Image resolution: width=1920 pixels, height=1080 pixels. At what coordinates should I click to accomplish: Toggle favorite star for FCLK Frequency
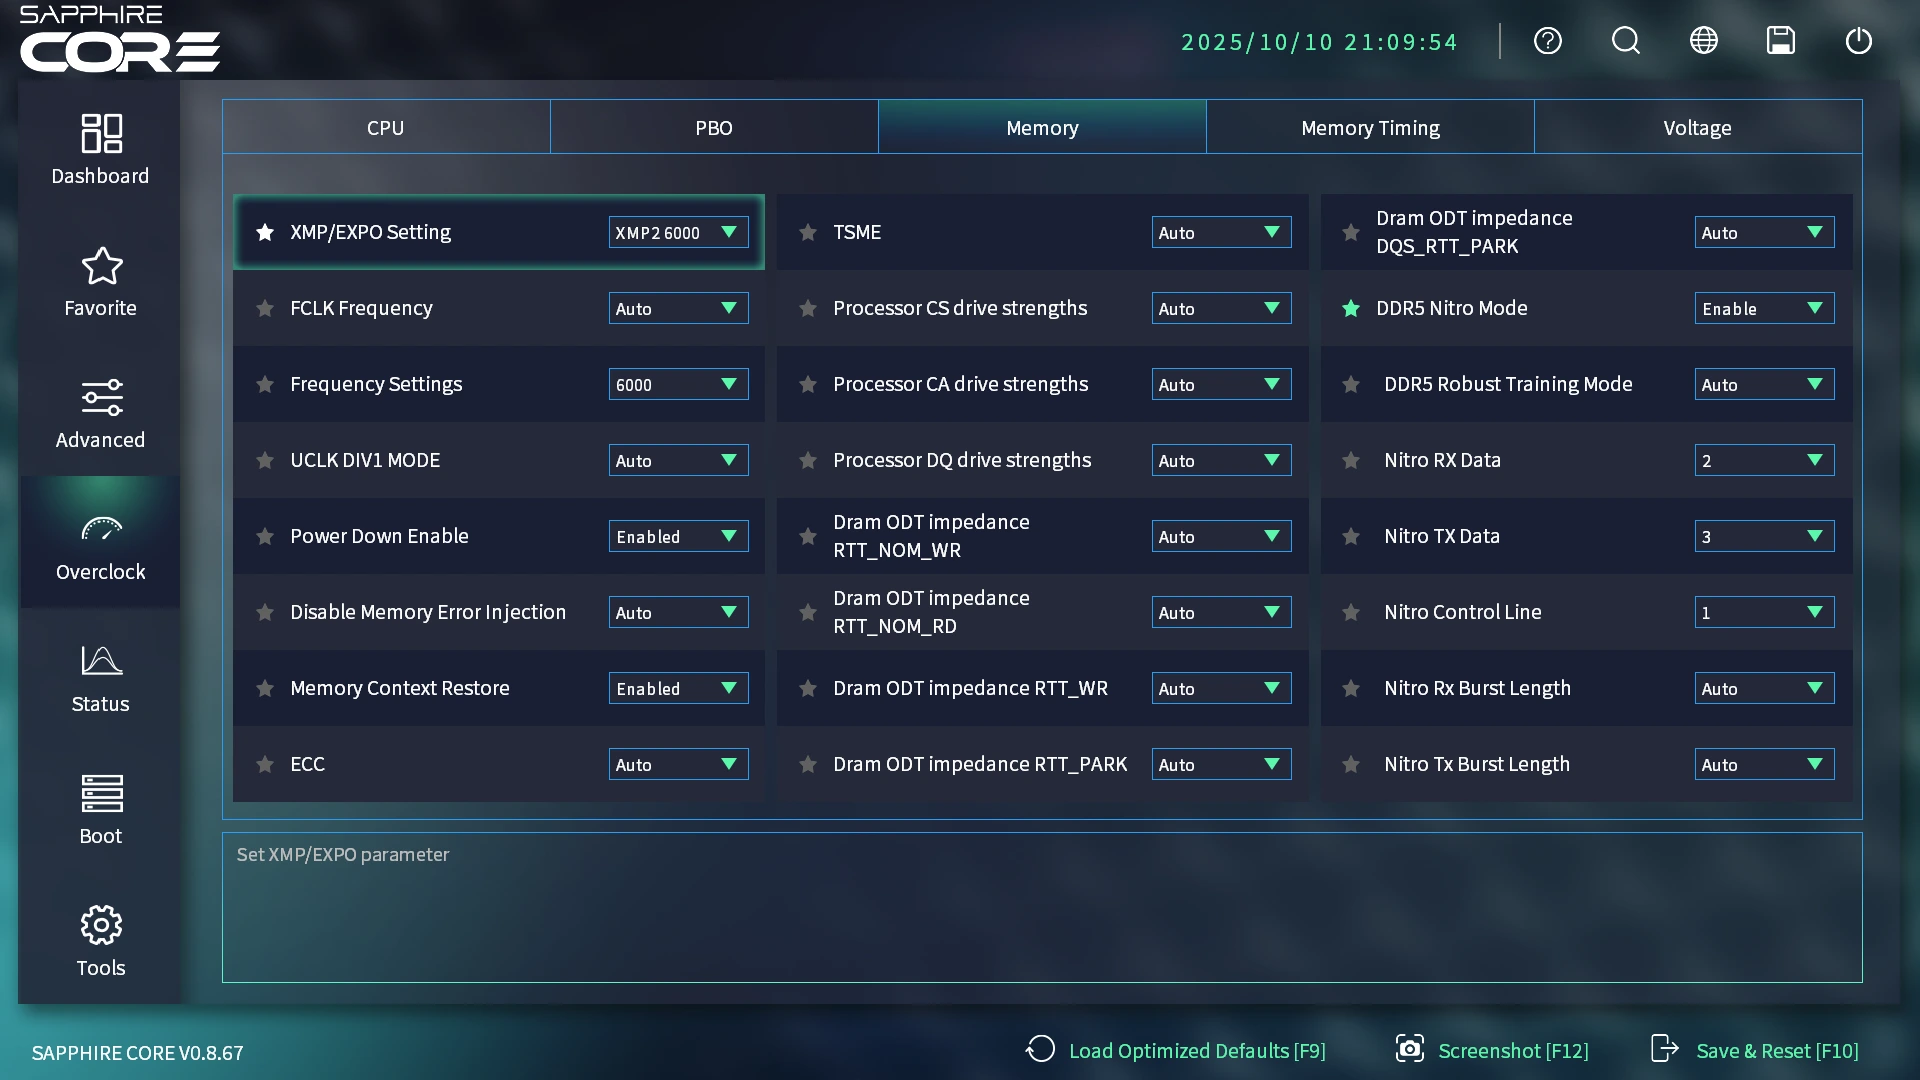tap(265, 308)
